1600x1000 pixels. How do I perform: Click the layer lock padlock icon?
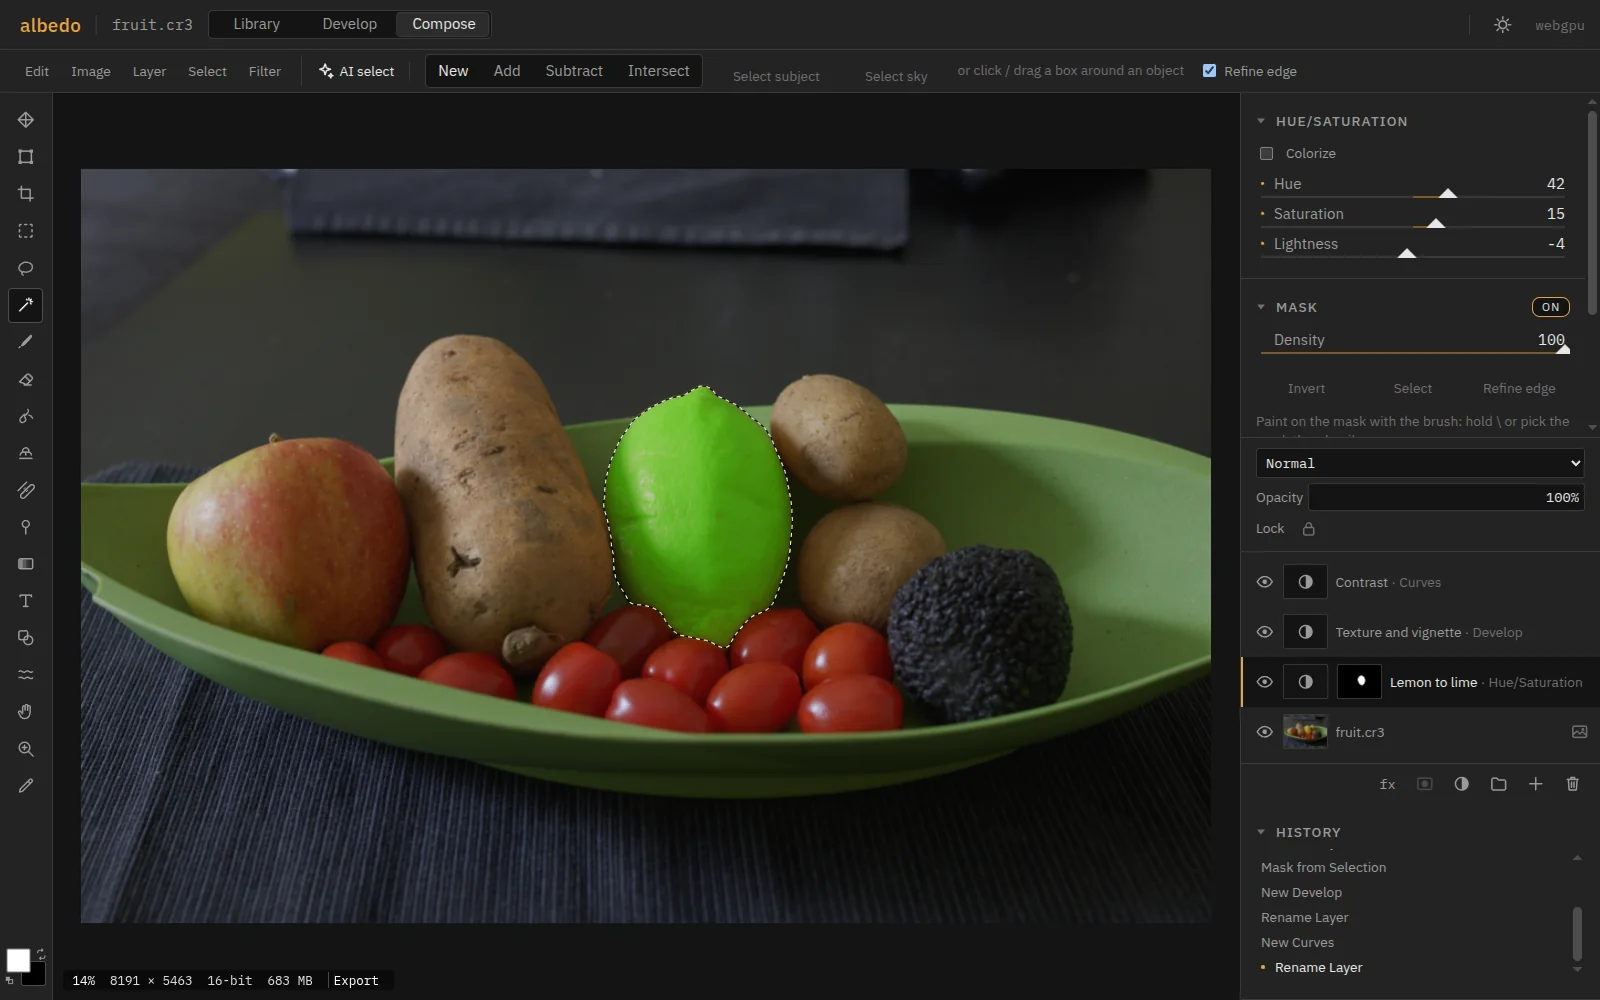point(1308,529)
